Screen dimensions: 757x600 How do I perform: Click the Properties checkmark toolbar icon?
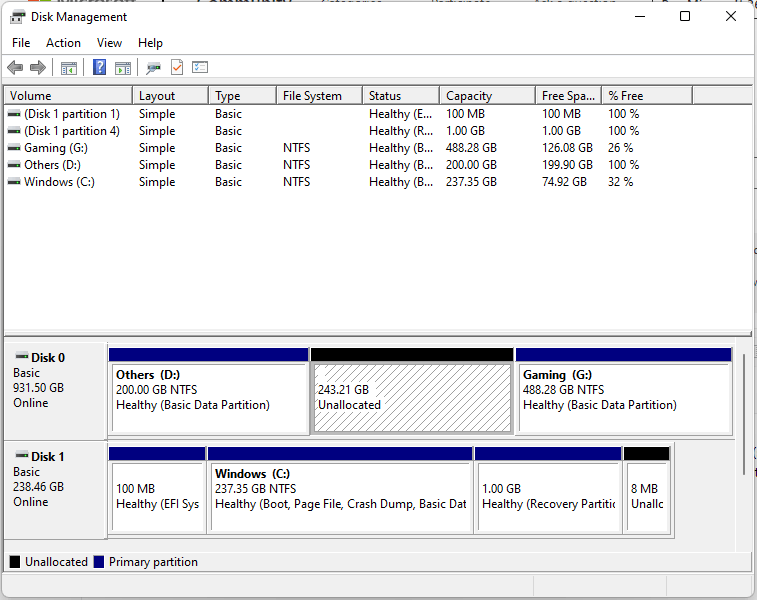coord(177,67)
